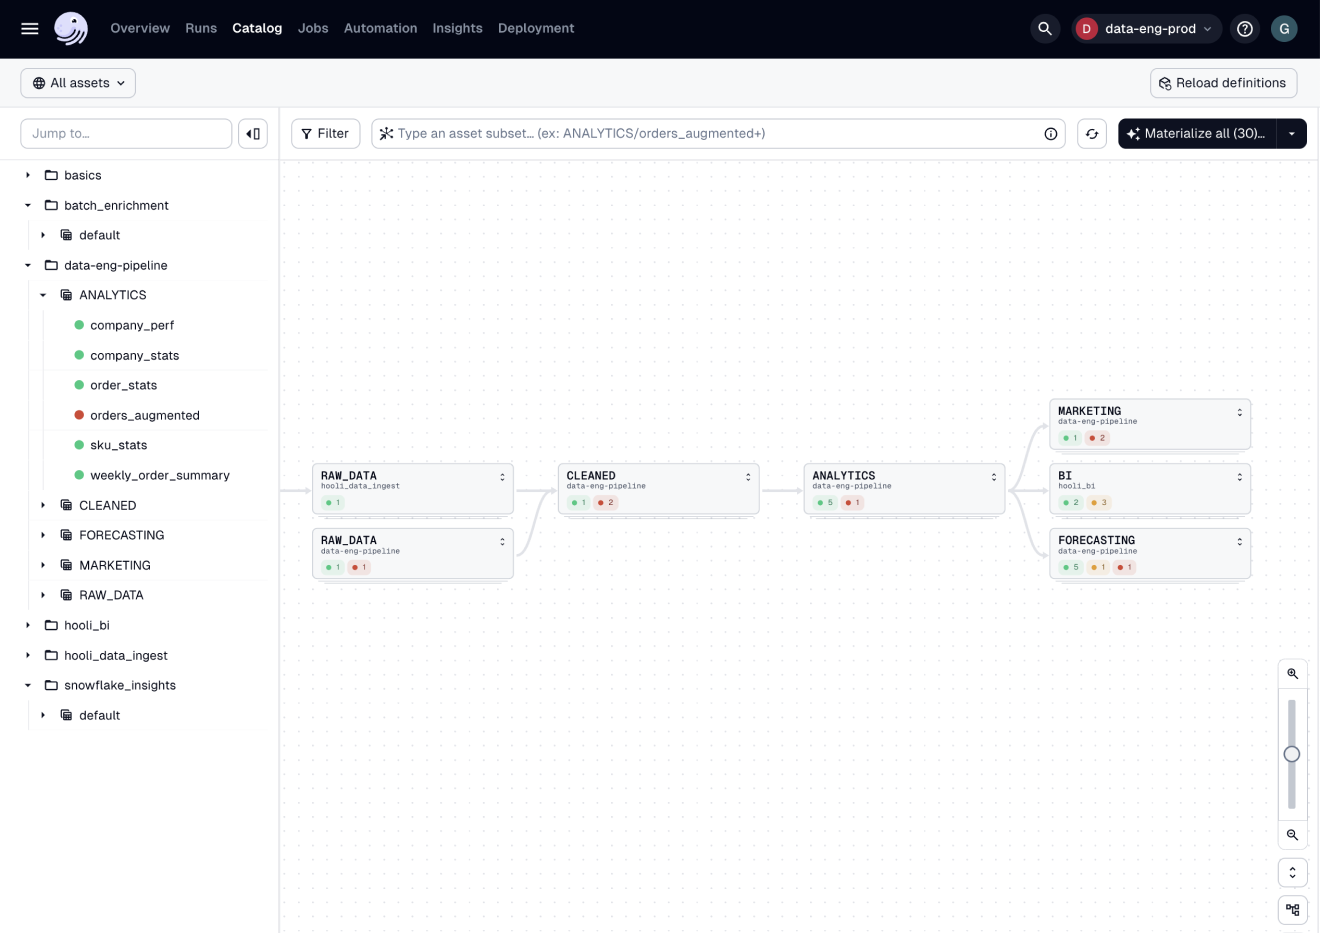Open the Materialize all dropdown arrow
This screenshot has height=933, width=1320.
(1292, 133)
